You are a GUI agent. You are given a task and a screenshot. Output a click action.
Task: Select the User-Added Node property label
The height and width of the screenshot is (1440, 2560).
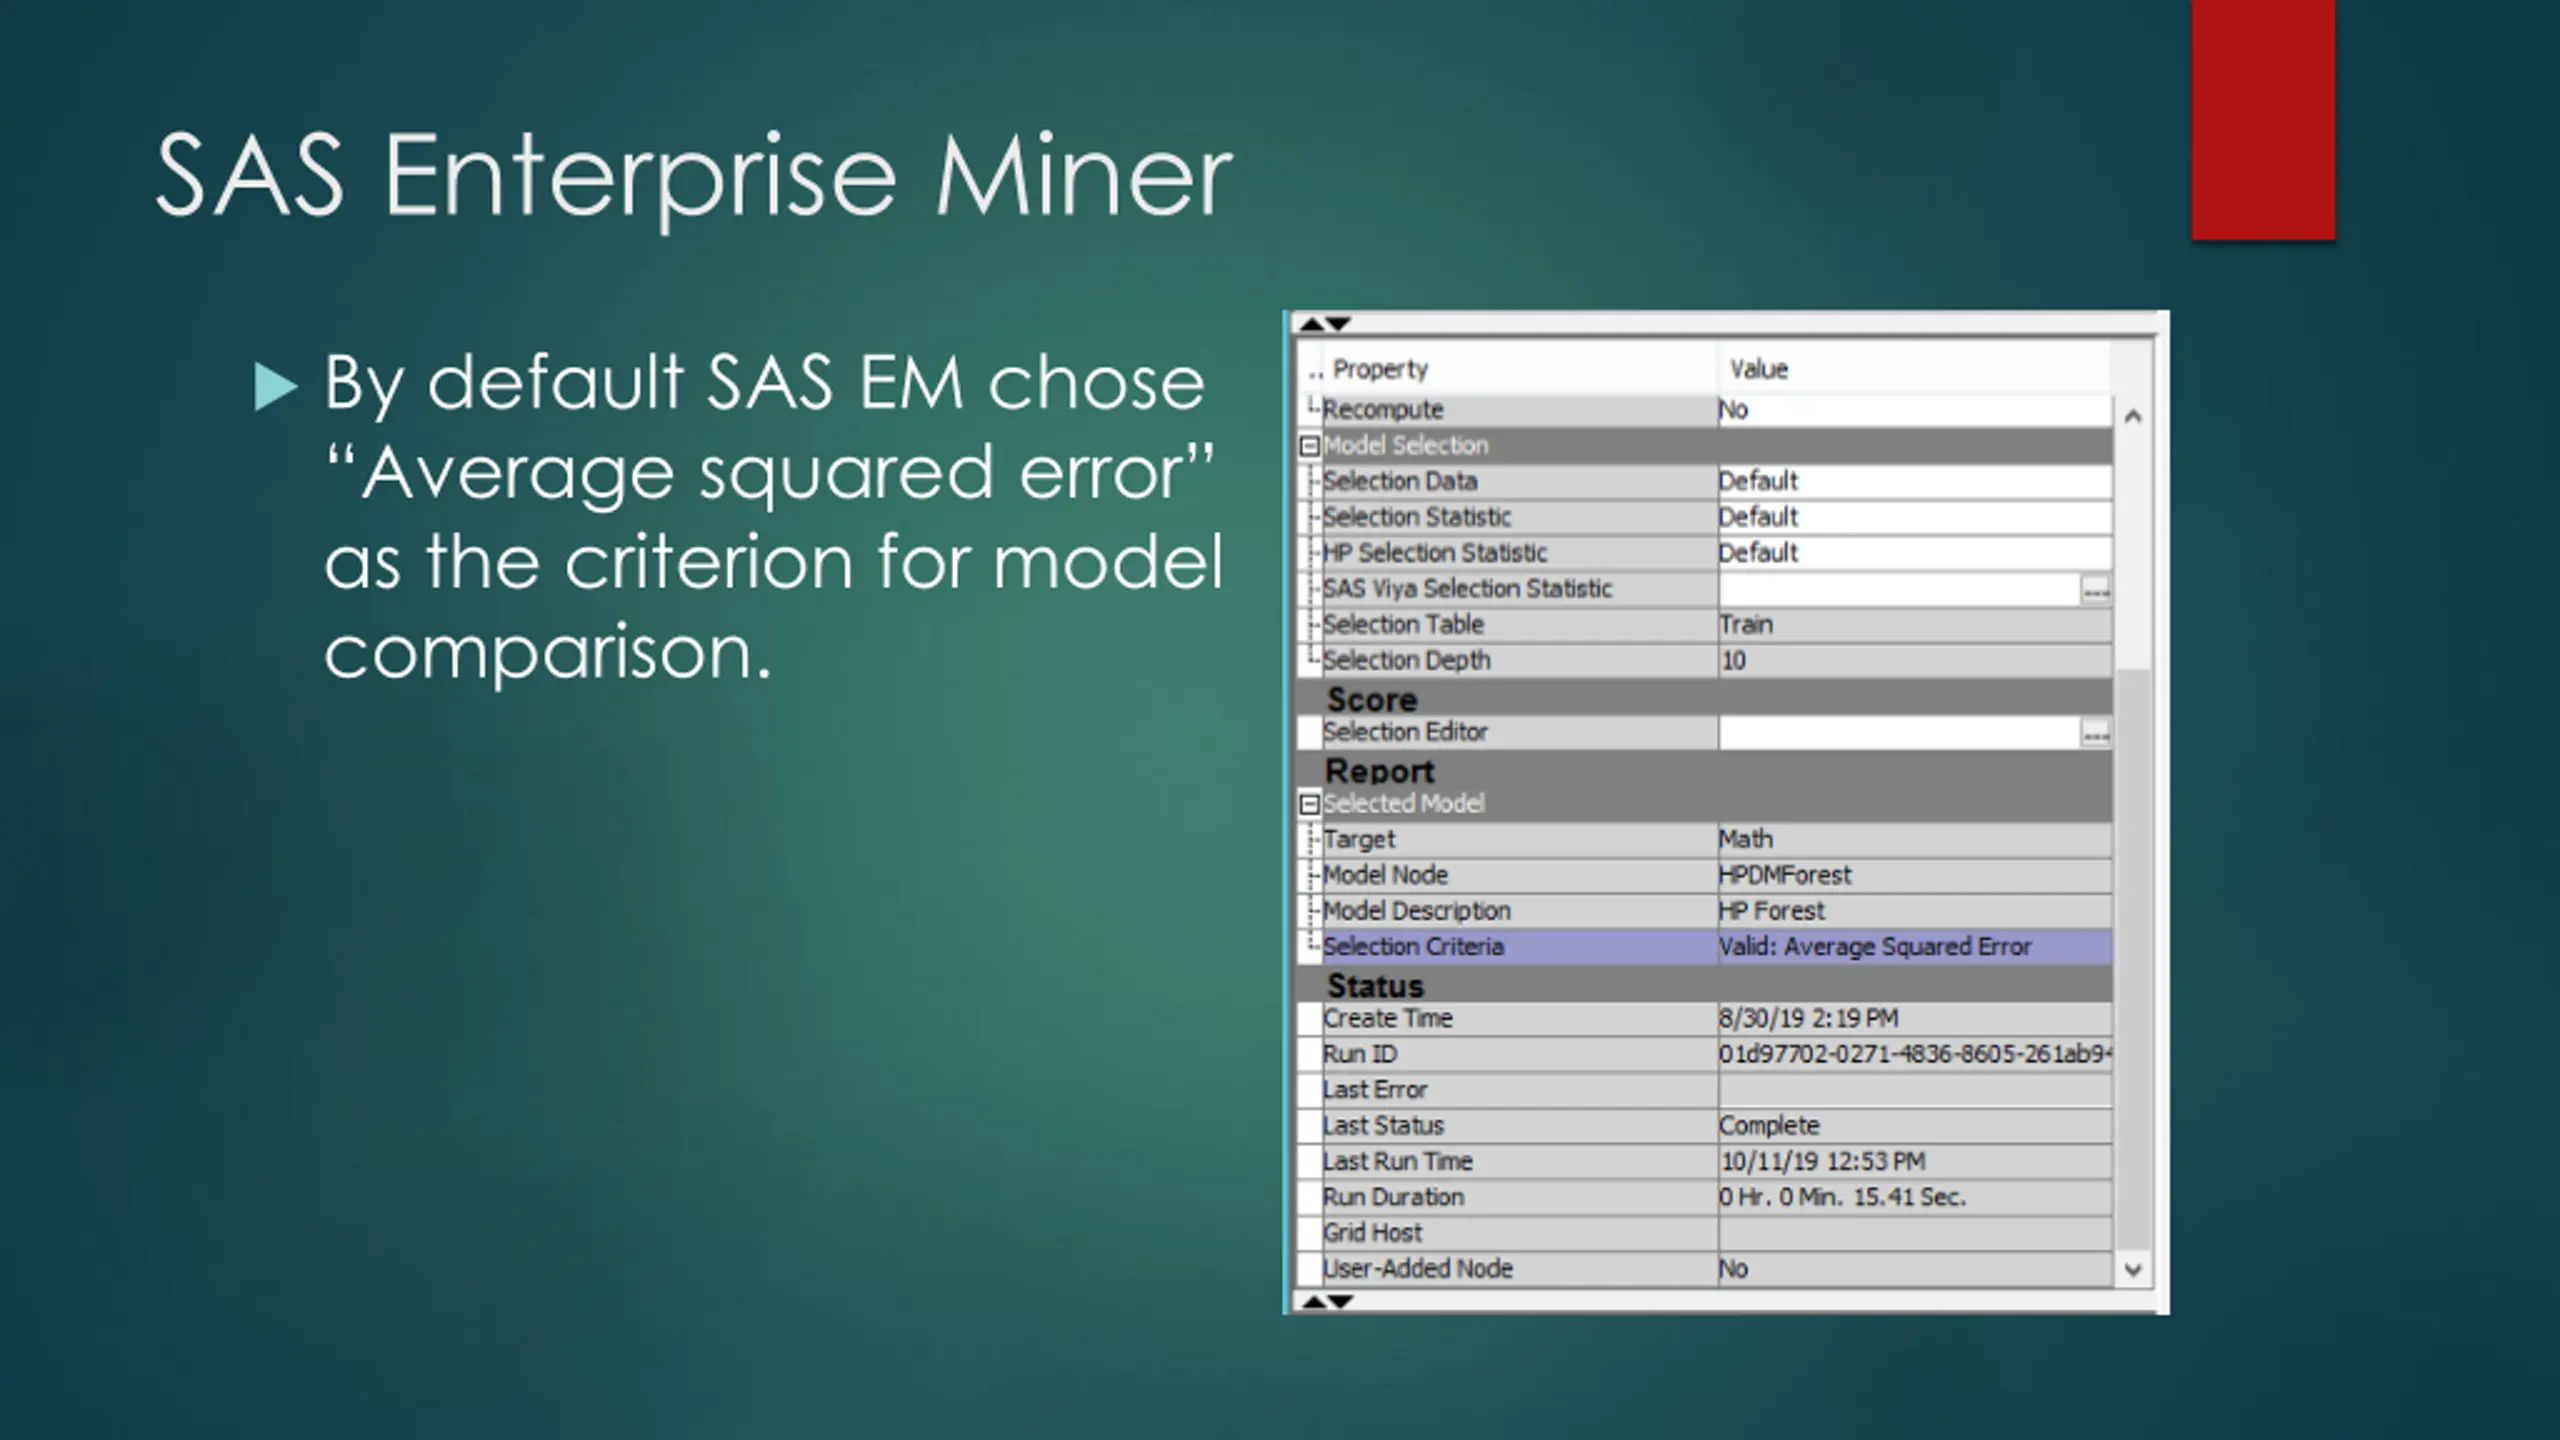click(x=1417, y=1270)
